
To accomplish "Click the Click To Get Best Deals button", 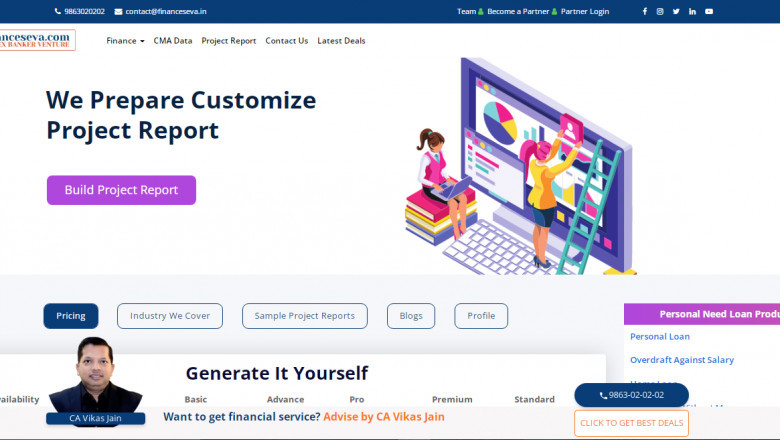I will click(x=631, y=423).
